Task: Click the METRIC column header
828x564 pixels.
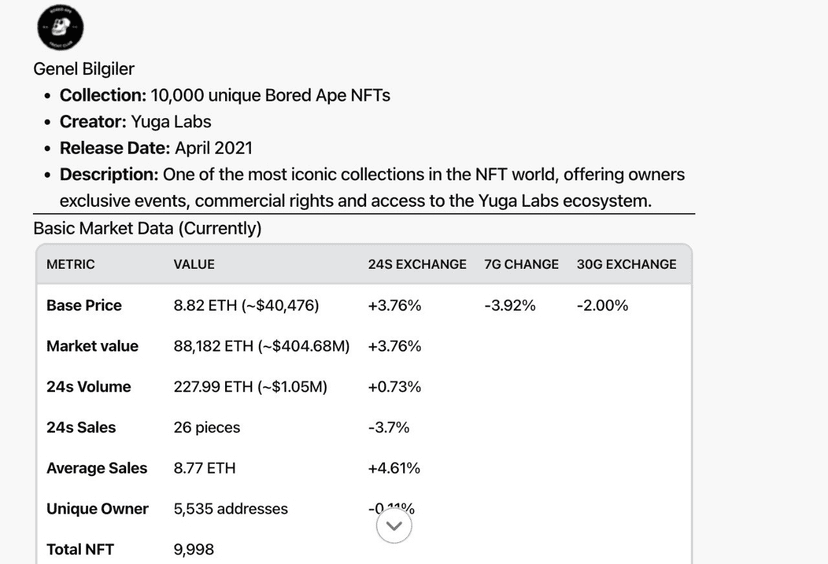Action: tap(71, 265)
